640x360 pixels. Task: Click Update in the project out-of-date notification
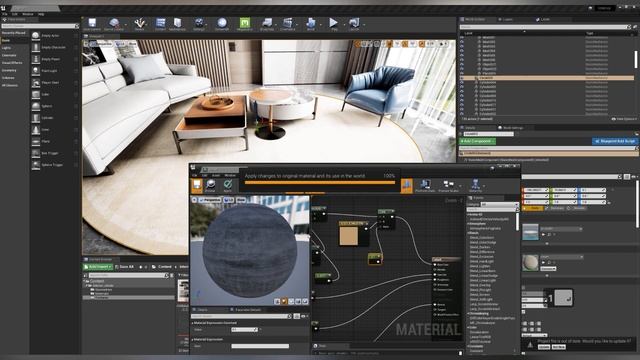coord(543,347)
